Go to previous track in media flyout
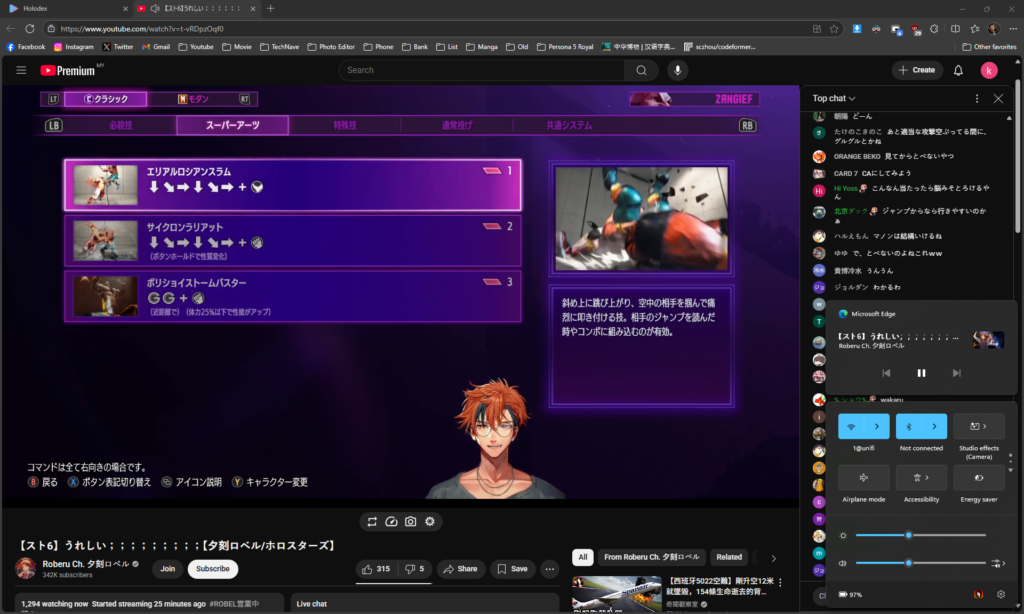The width and height of the screenshot is (1024, 614). (x=886, y=373)
